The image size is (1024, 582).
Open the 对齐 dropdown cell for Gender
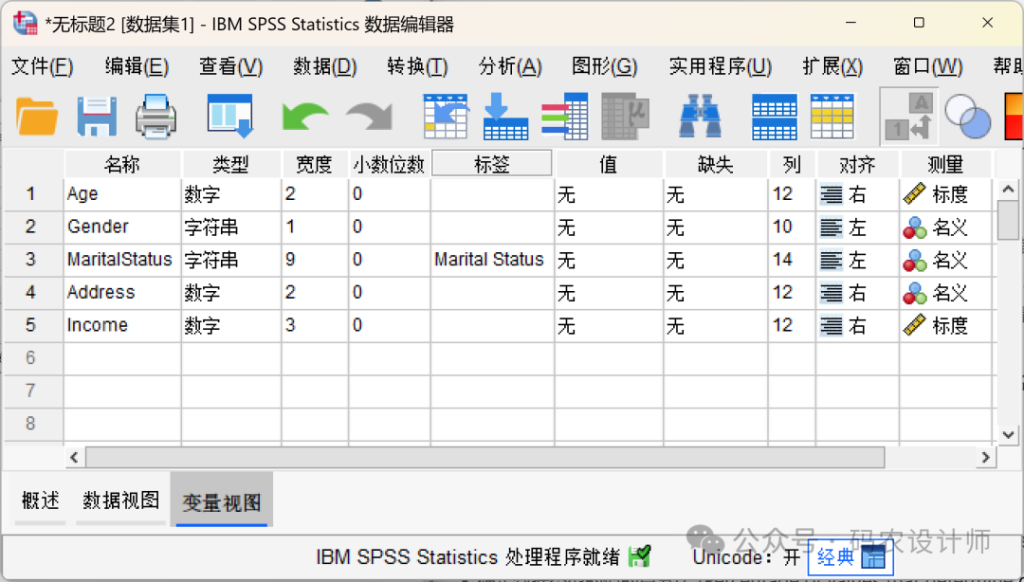(x=857, y=228)
